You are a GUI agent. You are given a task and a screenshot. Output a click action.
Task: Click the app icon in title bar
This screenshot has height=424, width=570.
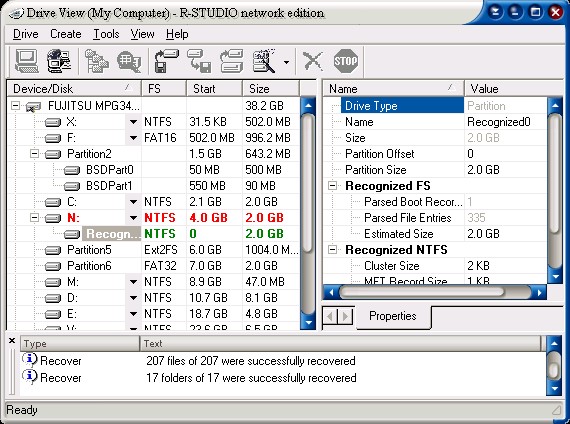tap(16, 14)
